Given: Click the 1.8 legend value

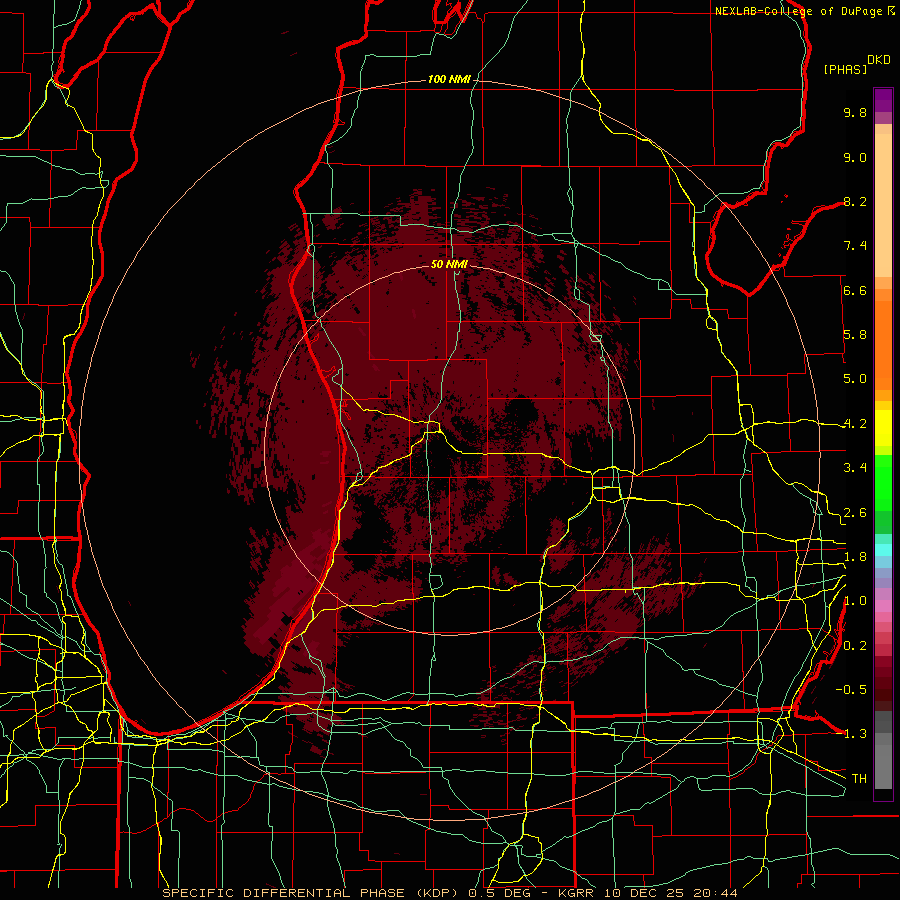Looking at the screenshot, I should (x=855, y=557).
